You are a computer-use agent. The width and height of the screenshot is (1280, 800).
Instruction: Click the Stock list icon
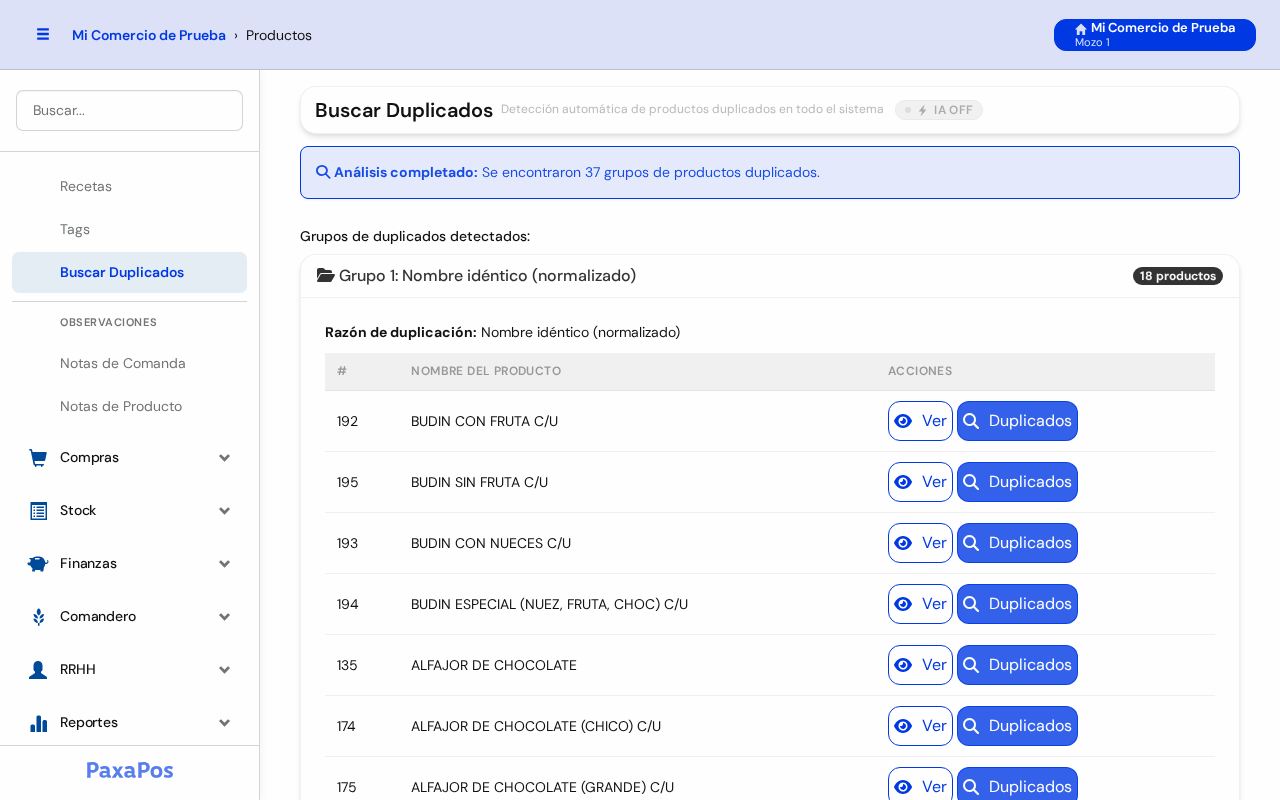click(38, 511)
